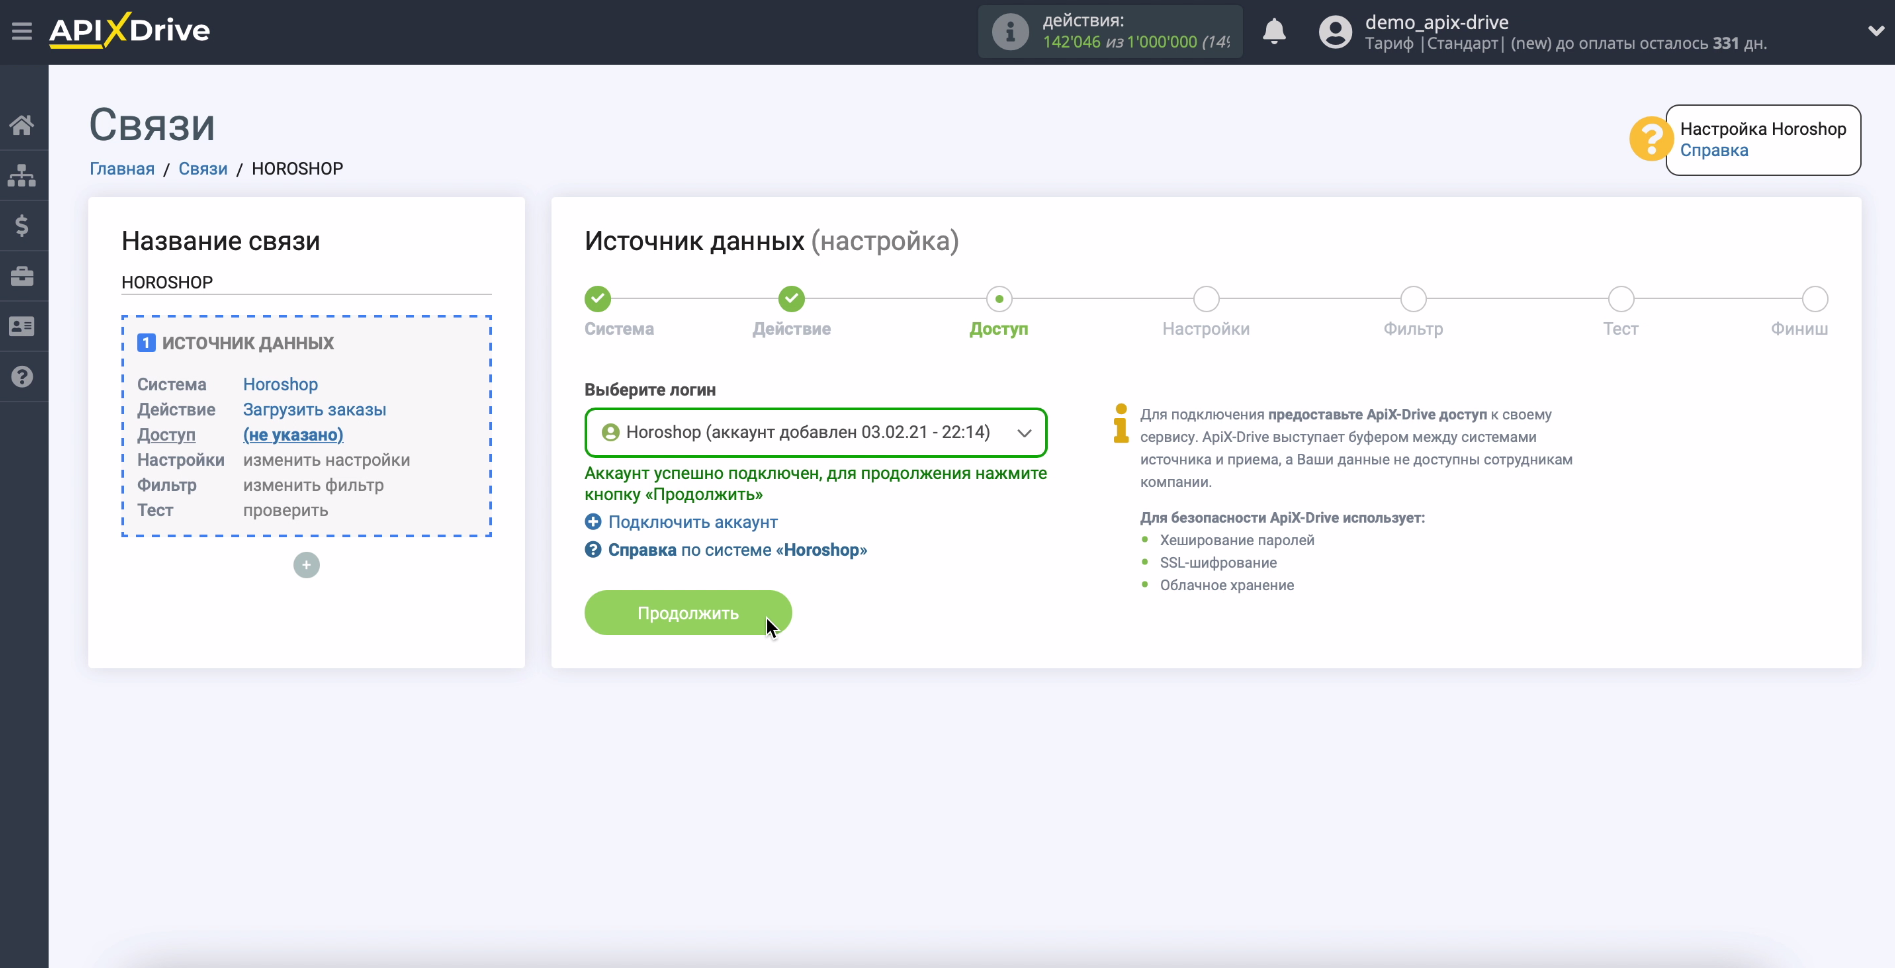Screen dimensions: 1895x968
Task: Select the Настройки step
Action: click(x=1206, y=299)
